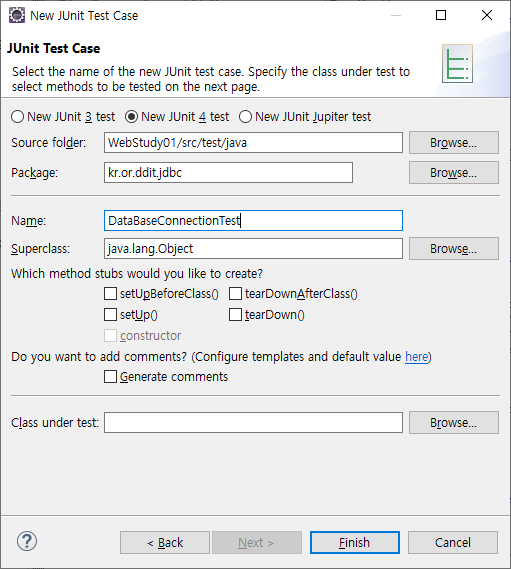Maximize the New JUnit Test Case window
The width and height of the screenshot is (511, 569).
tap(441, 15)
